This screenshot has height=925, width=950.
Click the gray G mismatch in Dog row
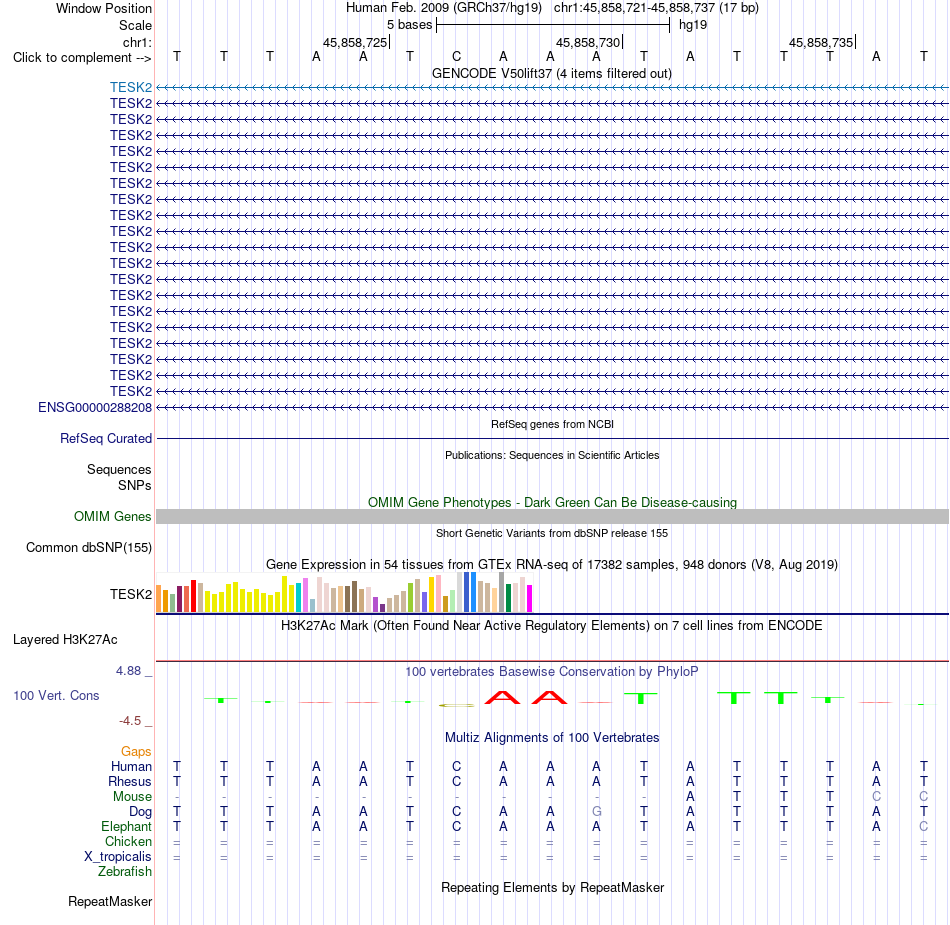coord(597,811)
